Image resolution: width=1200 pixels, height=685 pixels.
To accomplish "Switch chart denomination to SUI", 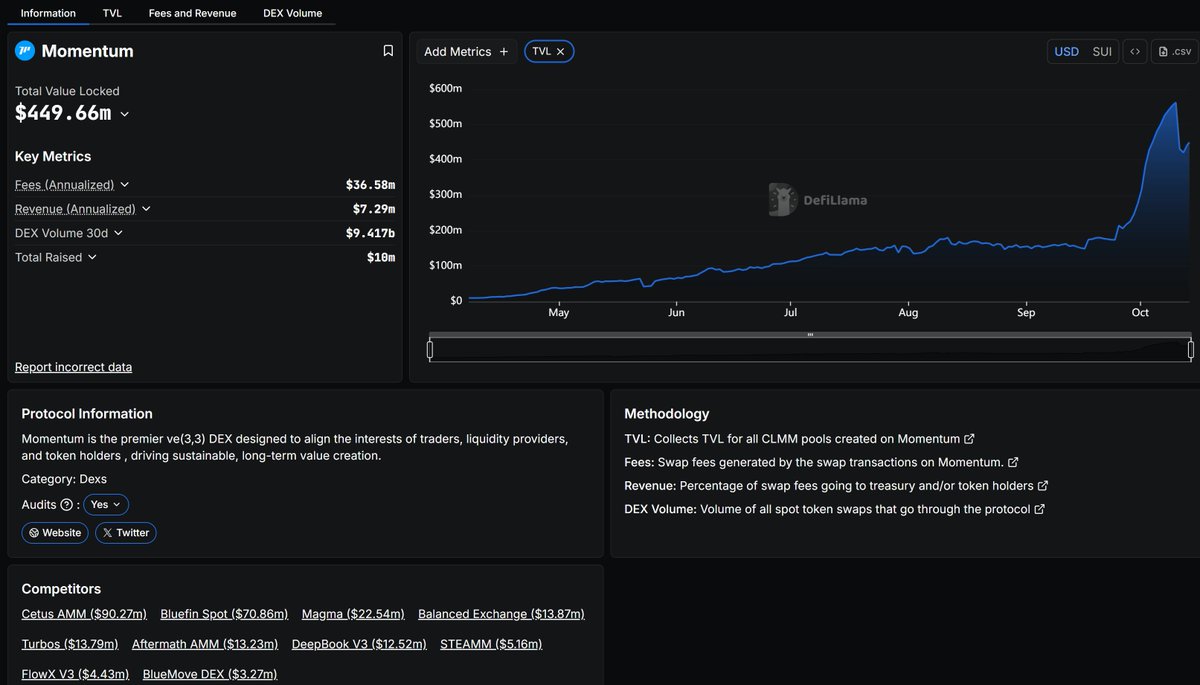I will coord(1102,52).
